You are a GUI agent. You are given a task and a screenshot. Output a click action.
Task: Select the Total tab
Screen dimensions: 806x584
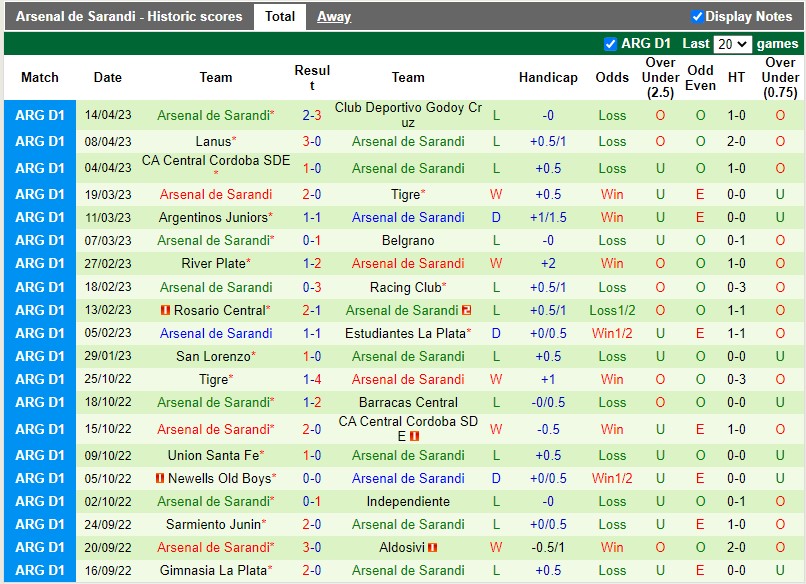pos(280,16)
